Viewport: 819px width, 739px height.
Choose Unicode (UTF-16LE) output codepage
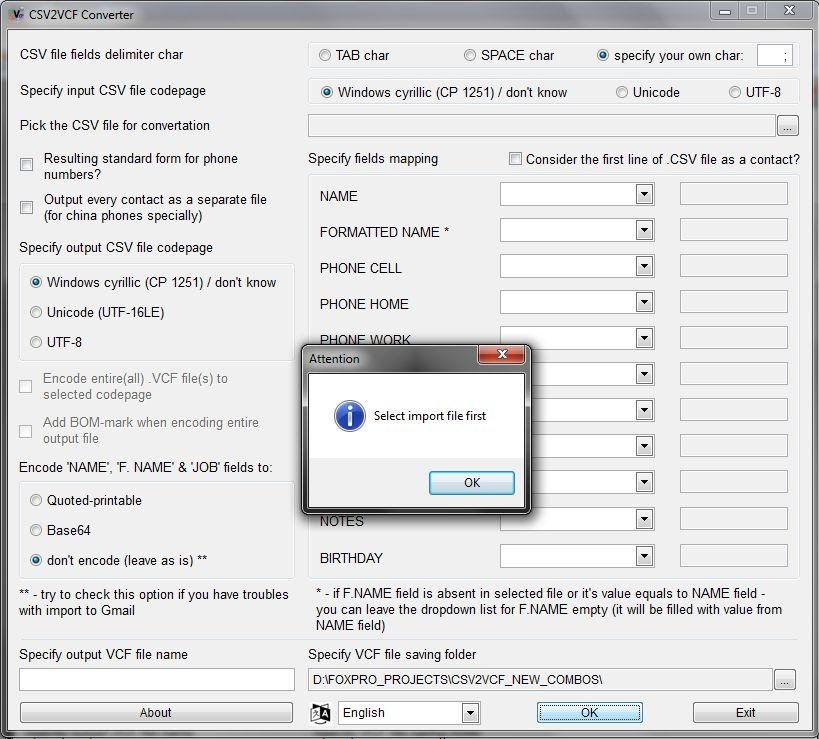[36, 312]
